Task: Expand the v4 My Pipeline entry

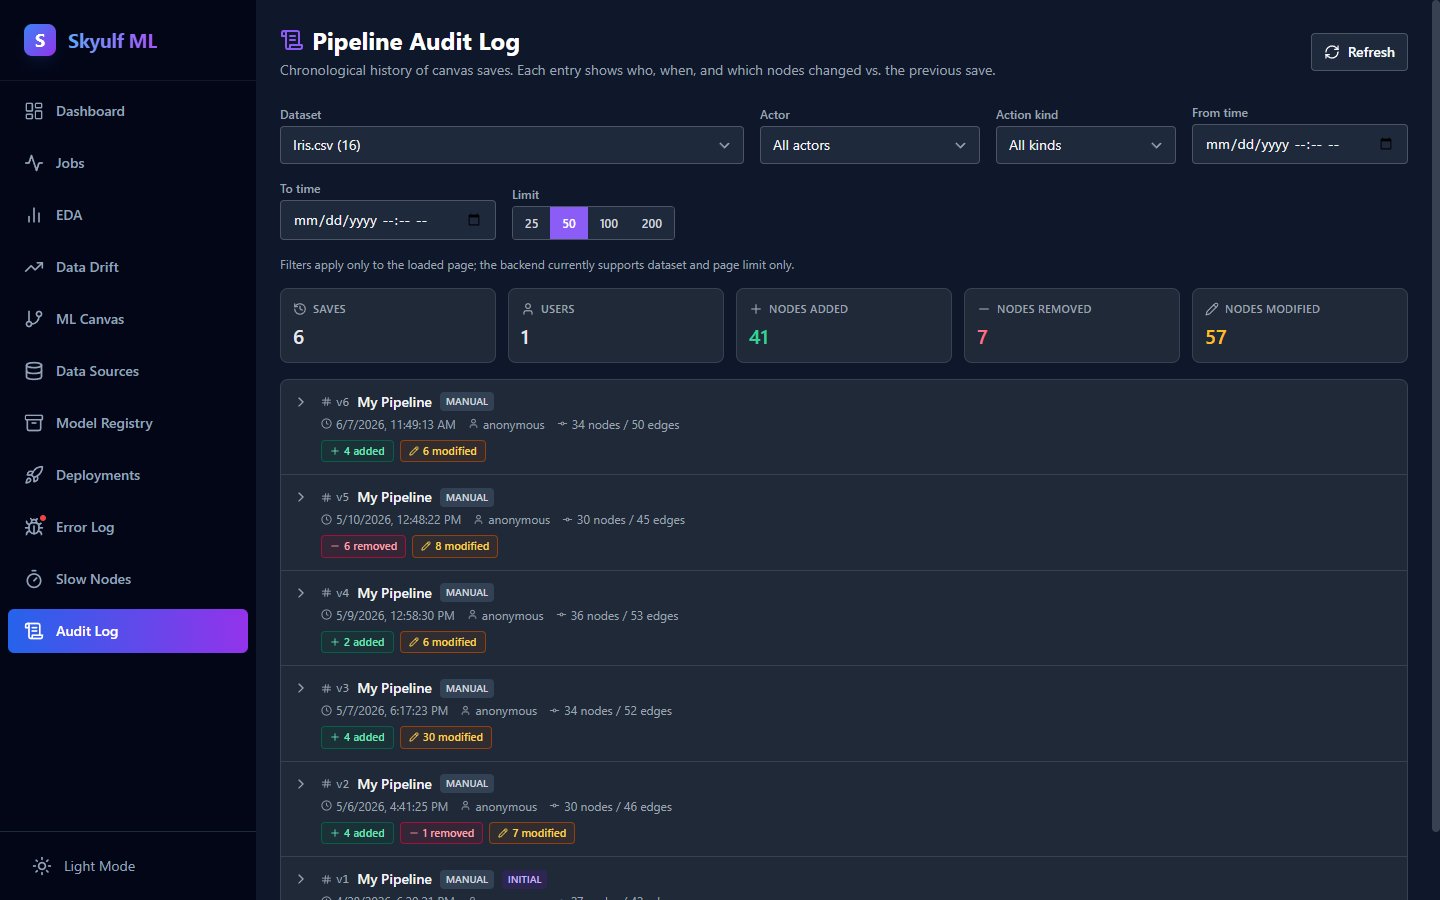Action: tap(301, 593)
